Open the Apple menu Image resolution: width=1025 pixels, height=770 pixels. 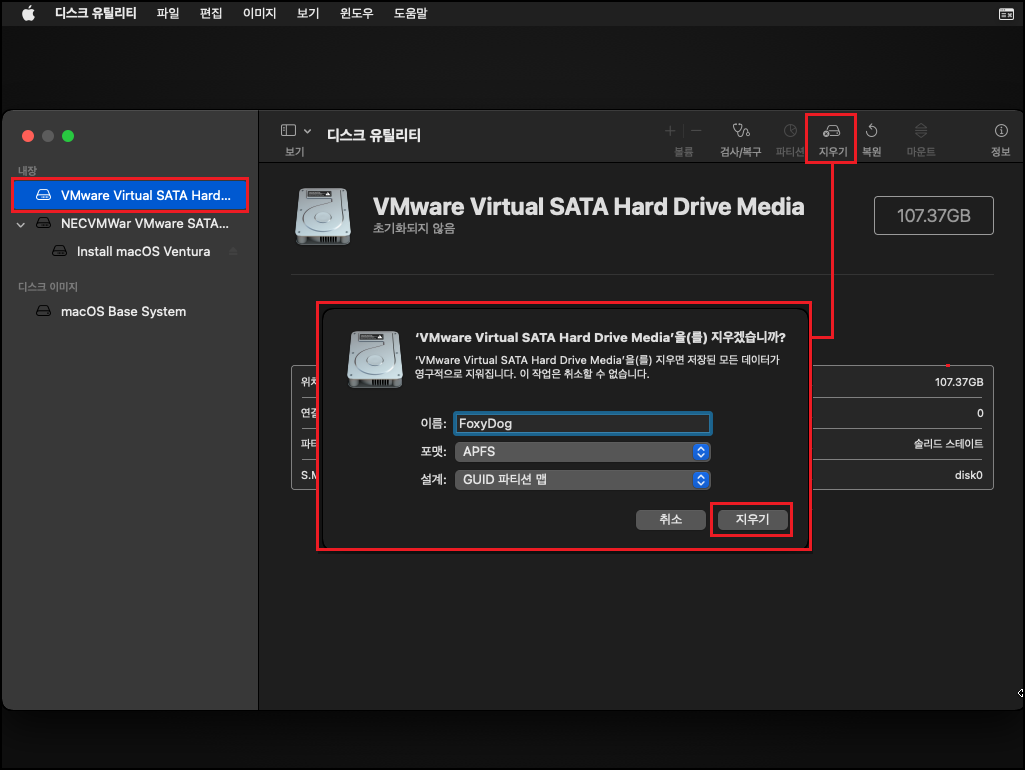click(28, 13)
